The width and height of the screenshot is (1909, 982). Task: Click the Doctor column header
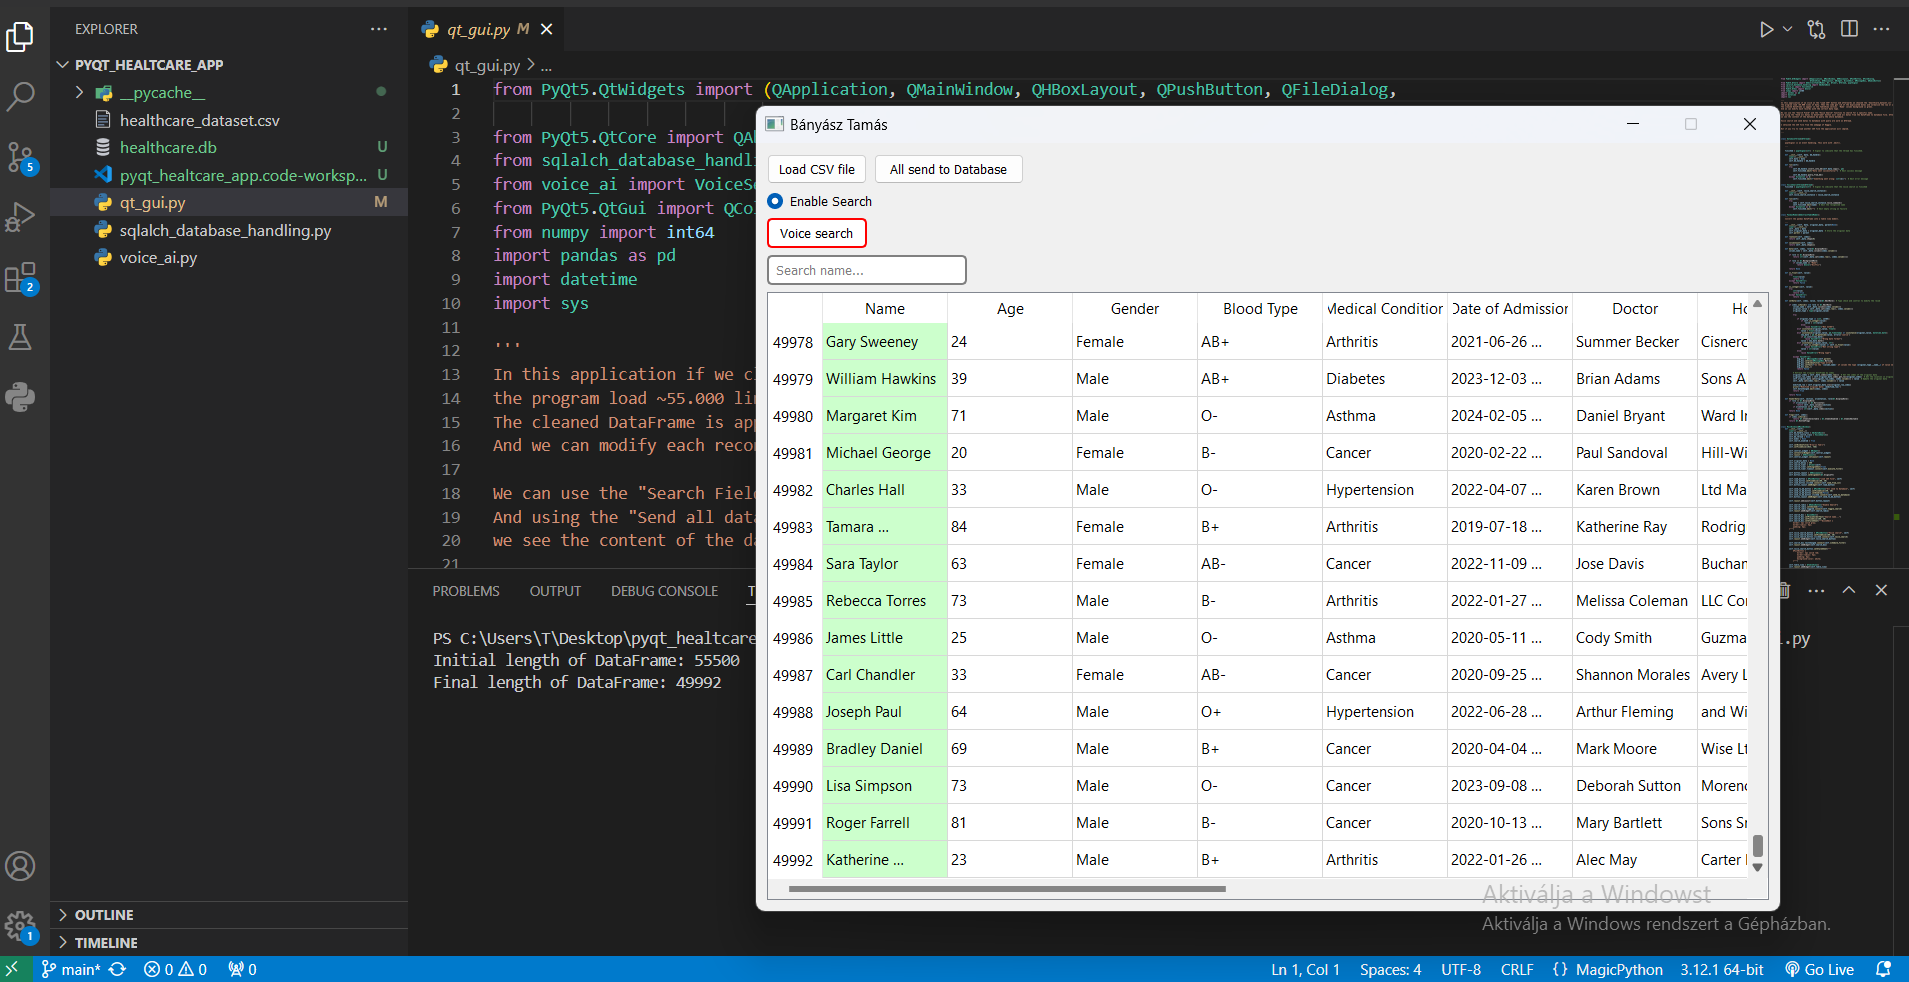tap(1635, 308)
